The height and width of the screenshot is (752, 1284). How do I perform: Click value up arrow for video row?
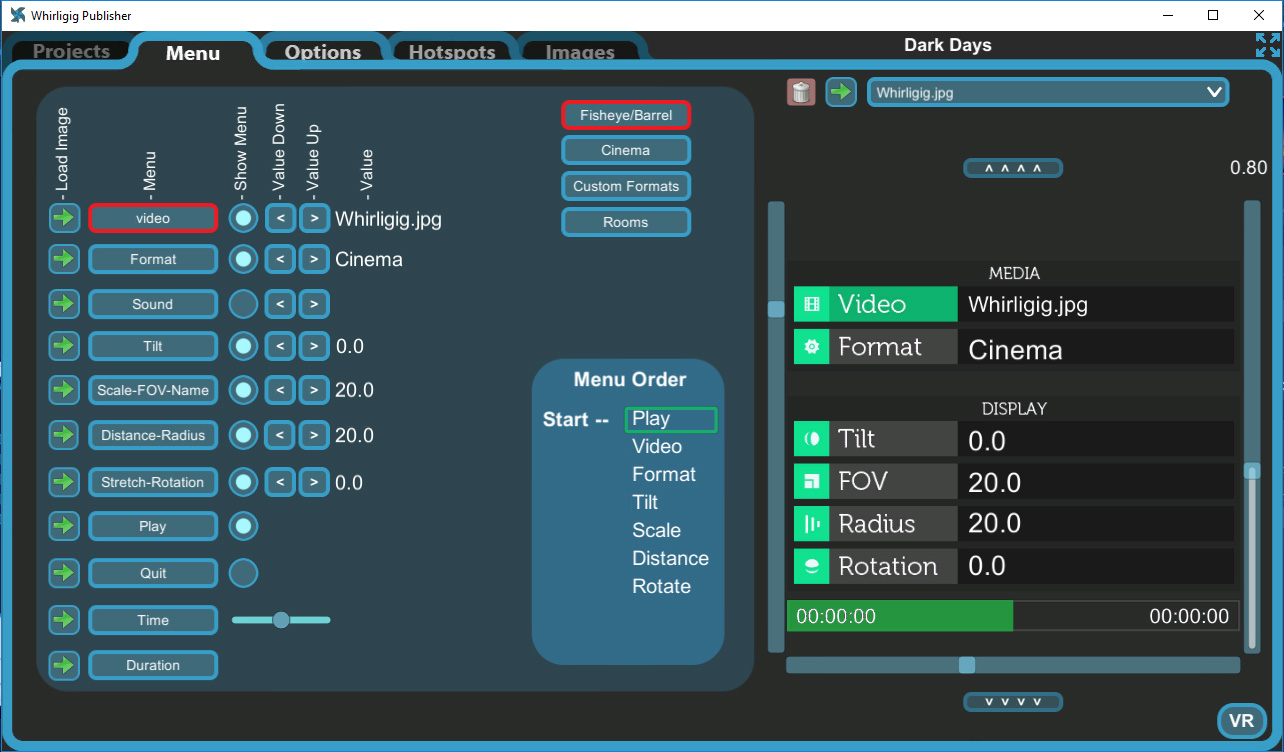coord(314,218)
